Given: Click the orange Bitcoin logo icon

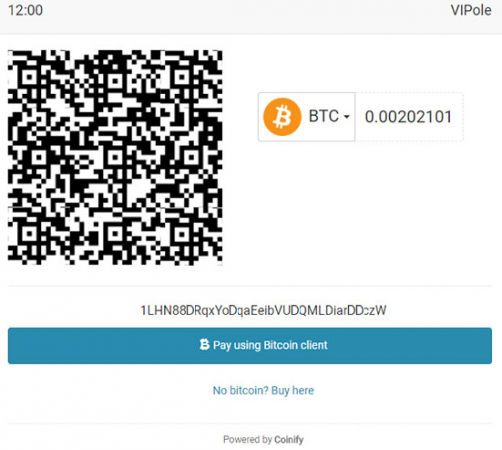Looking at the screenshot, I should [x=282, y=117].
